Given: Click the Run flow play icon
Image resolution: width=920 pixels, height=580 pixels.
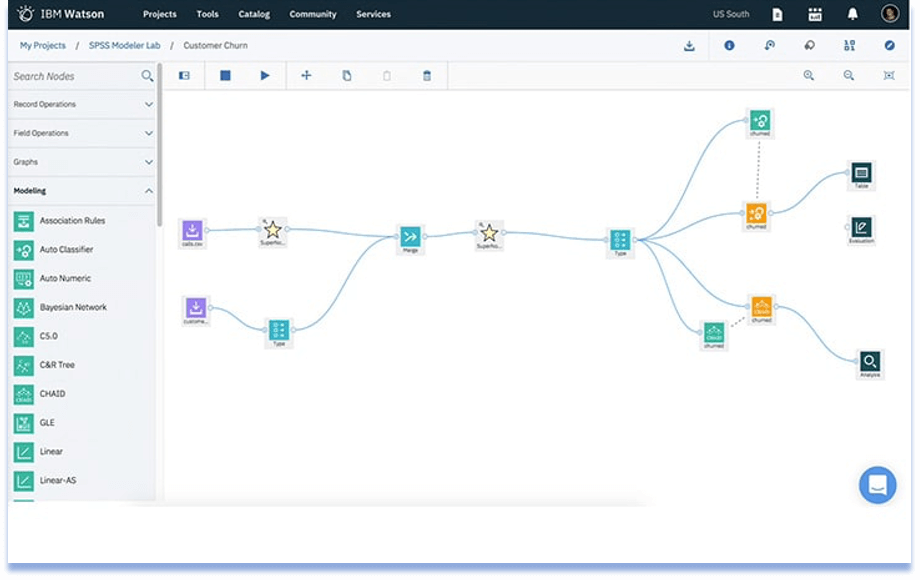Looking at the screenshot, I should 265,76.
